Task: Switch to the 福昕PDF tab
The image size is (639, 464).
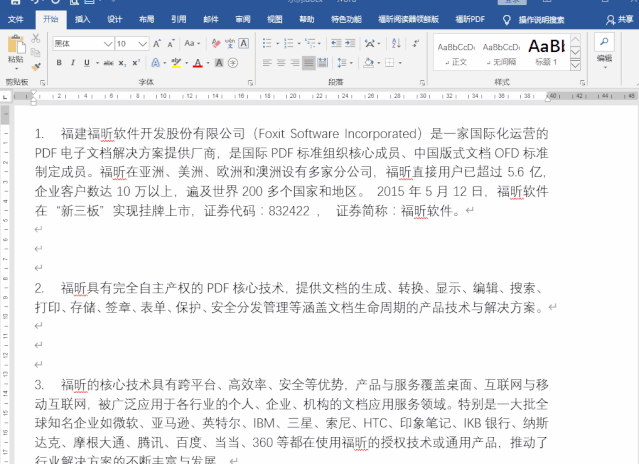Action: point(470,20)
